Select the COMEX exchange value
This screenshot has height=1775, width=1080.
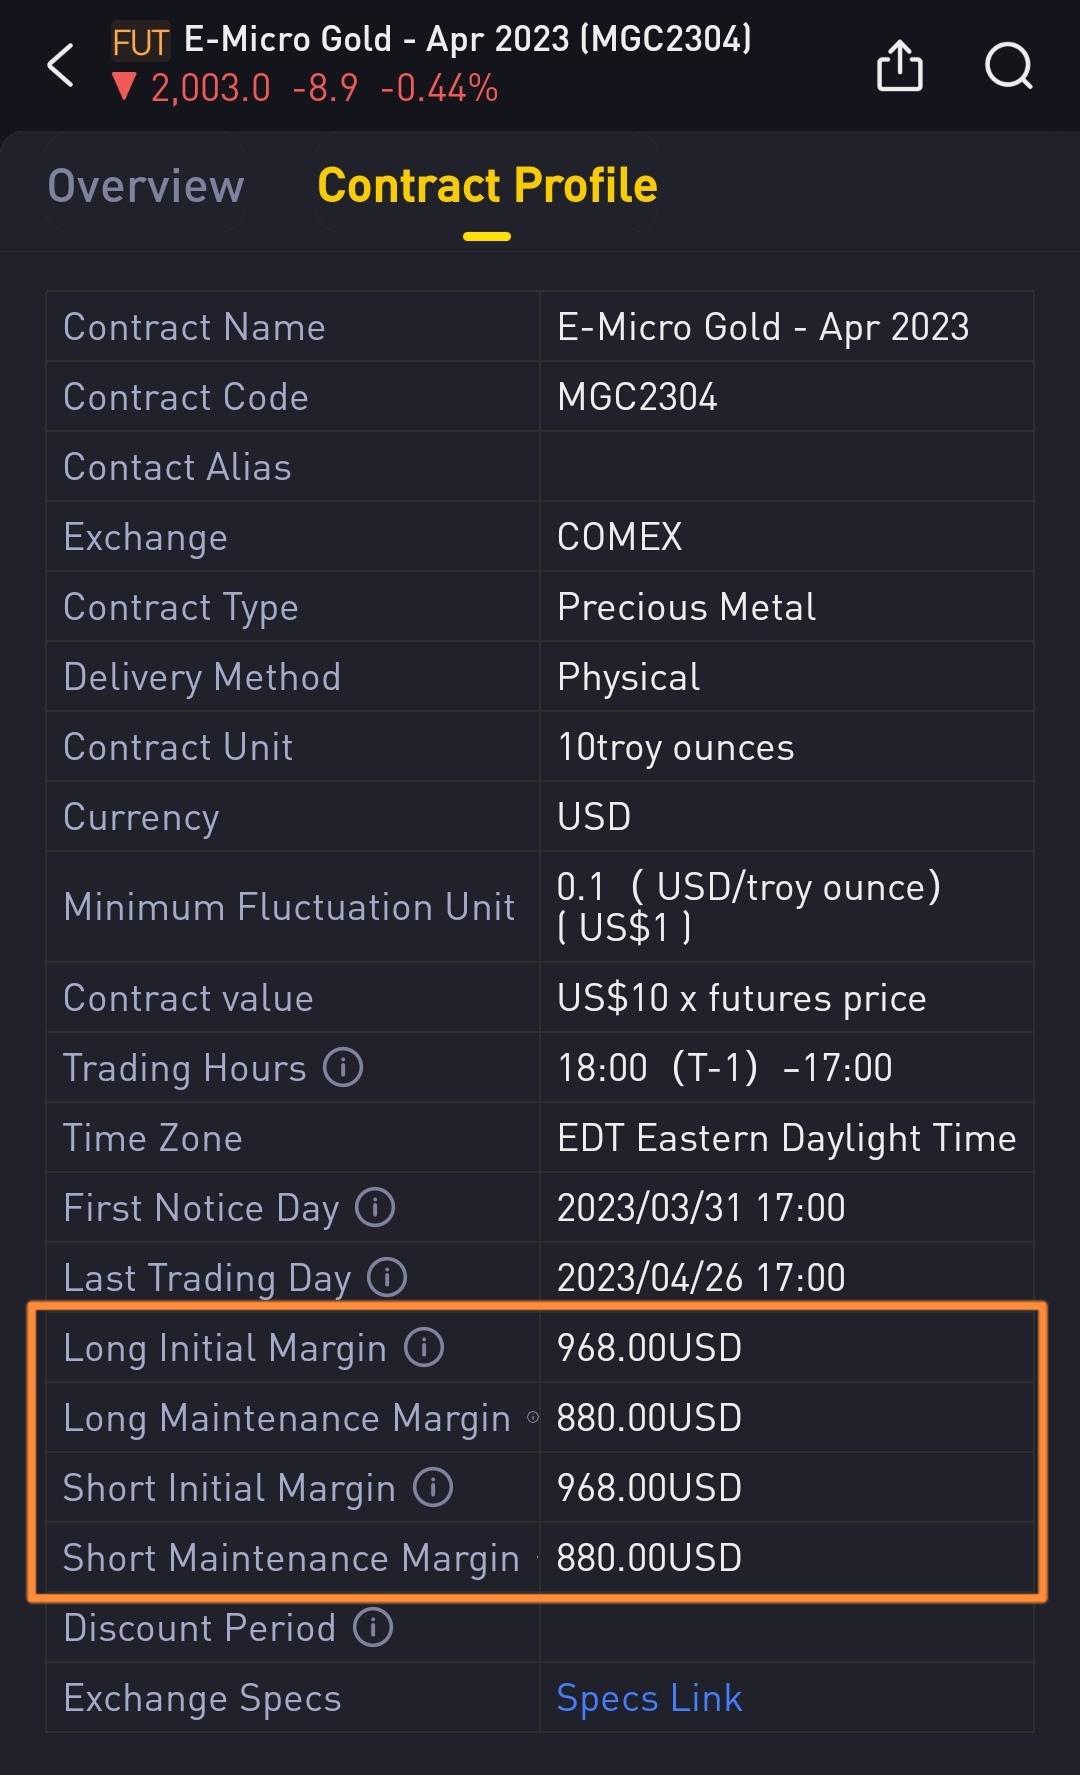pyautogui.click(x=619, y=537)
